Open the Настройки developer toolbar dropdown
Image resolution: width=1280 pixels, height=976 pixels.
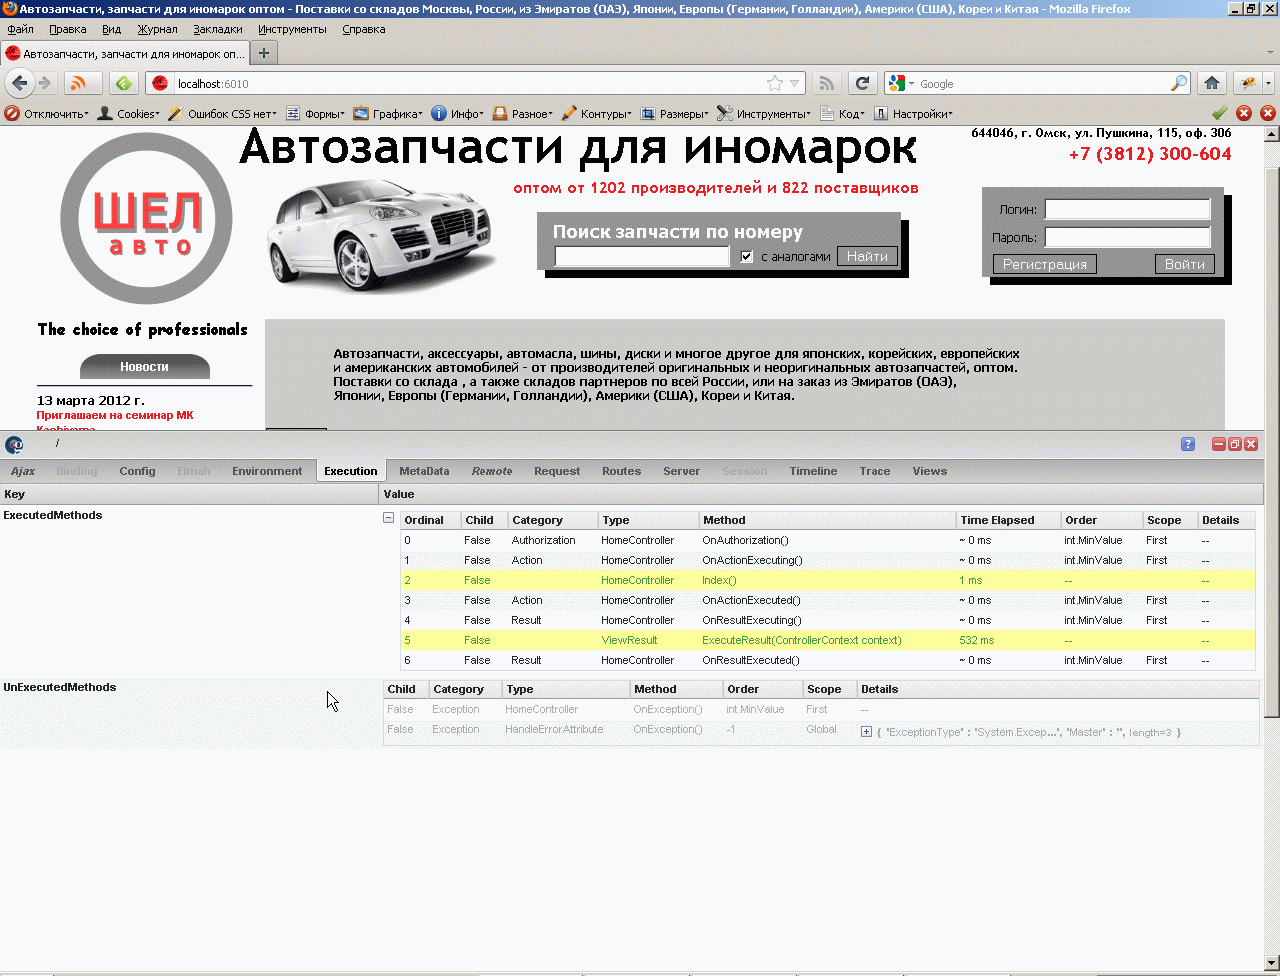tap(913, 114)
